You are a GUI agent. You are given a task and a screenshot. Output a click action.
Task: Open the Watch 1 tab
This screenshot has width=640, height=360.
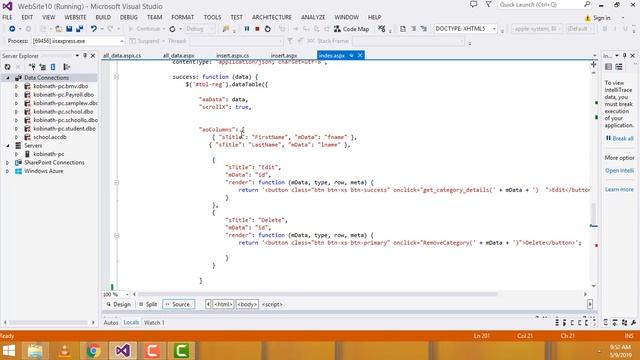[x=154, y=322]
